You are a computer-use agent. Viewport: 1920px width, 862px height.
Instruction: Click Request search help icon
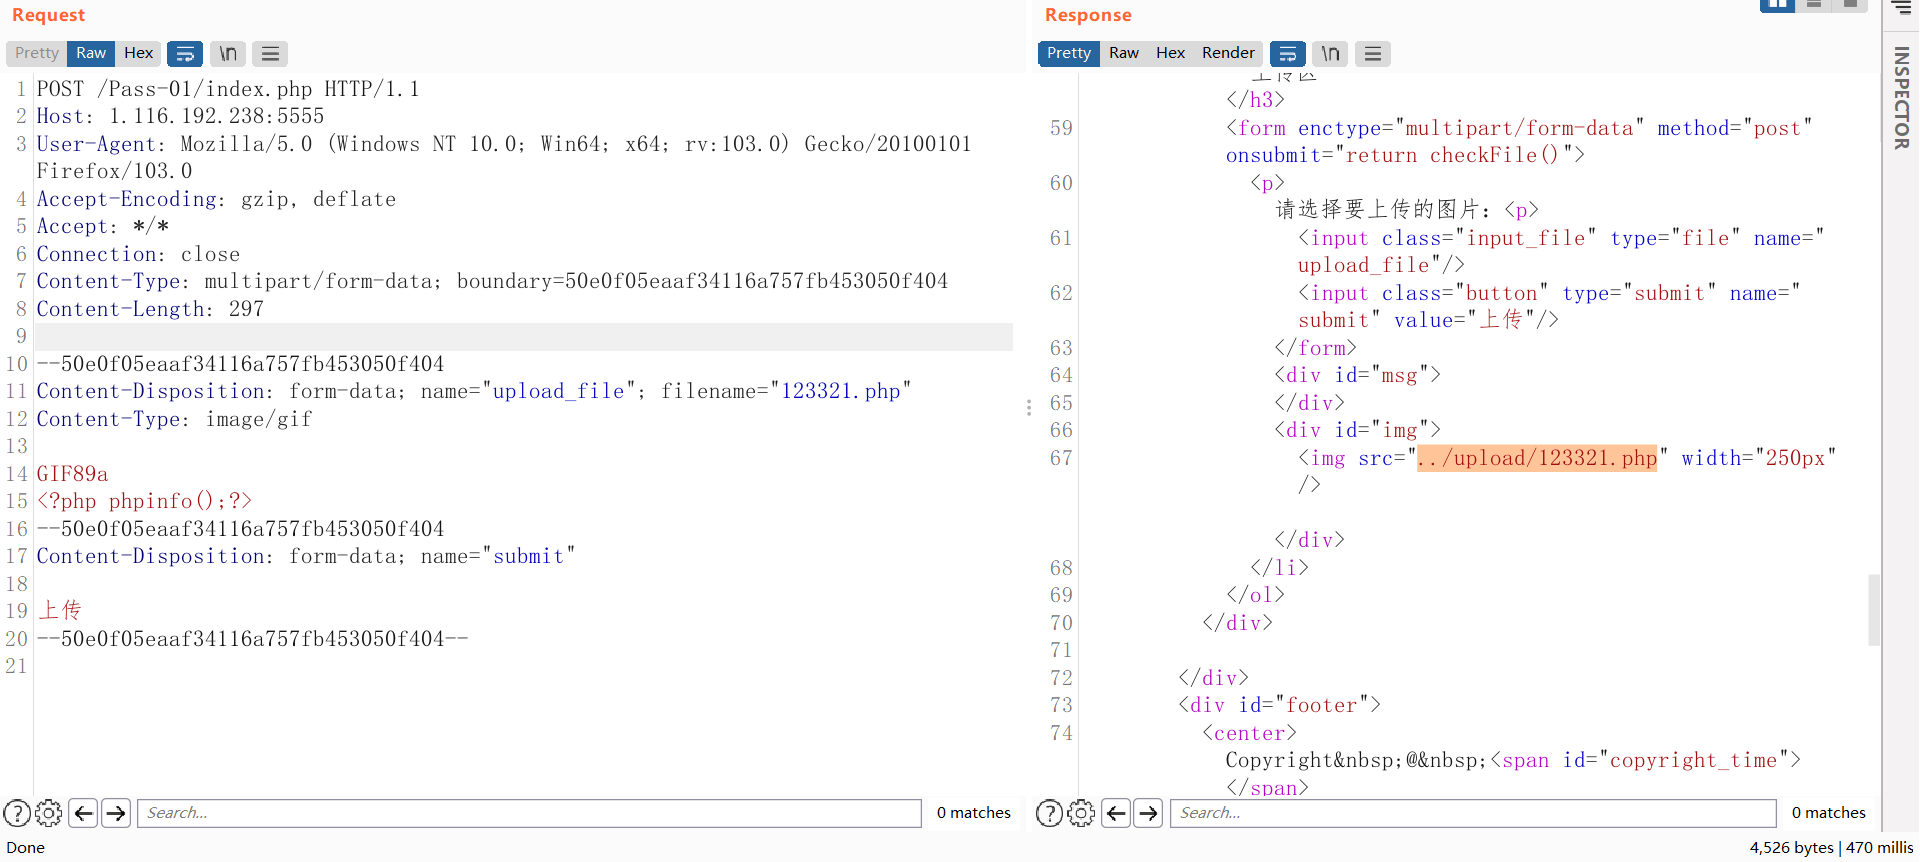point(17,813)
